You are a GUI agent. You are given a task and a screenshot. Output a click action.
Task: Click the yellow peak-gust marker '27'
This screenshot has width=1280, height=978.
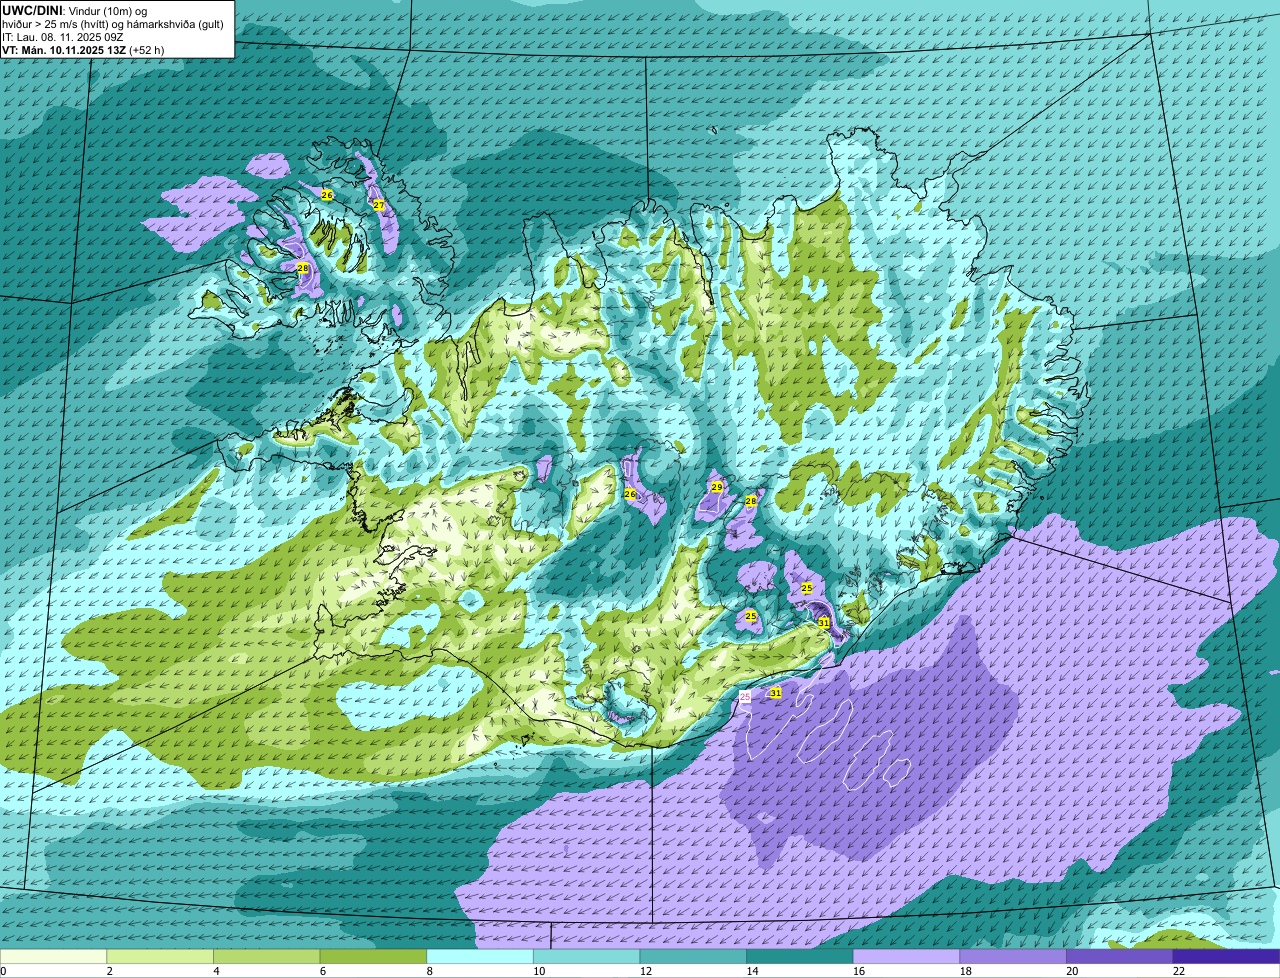pyautogui.click(x=378, y=205)
